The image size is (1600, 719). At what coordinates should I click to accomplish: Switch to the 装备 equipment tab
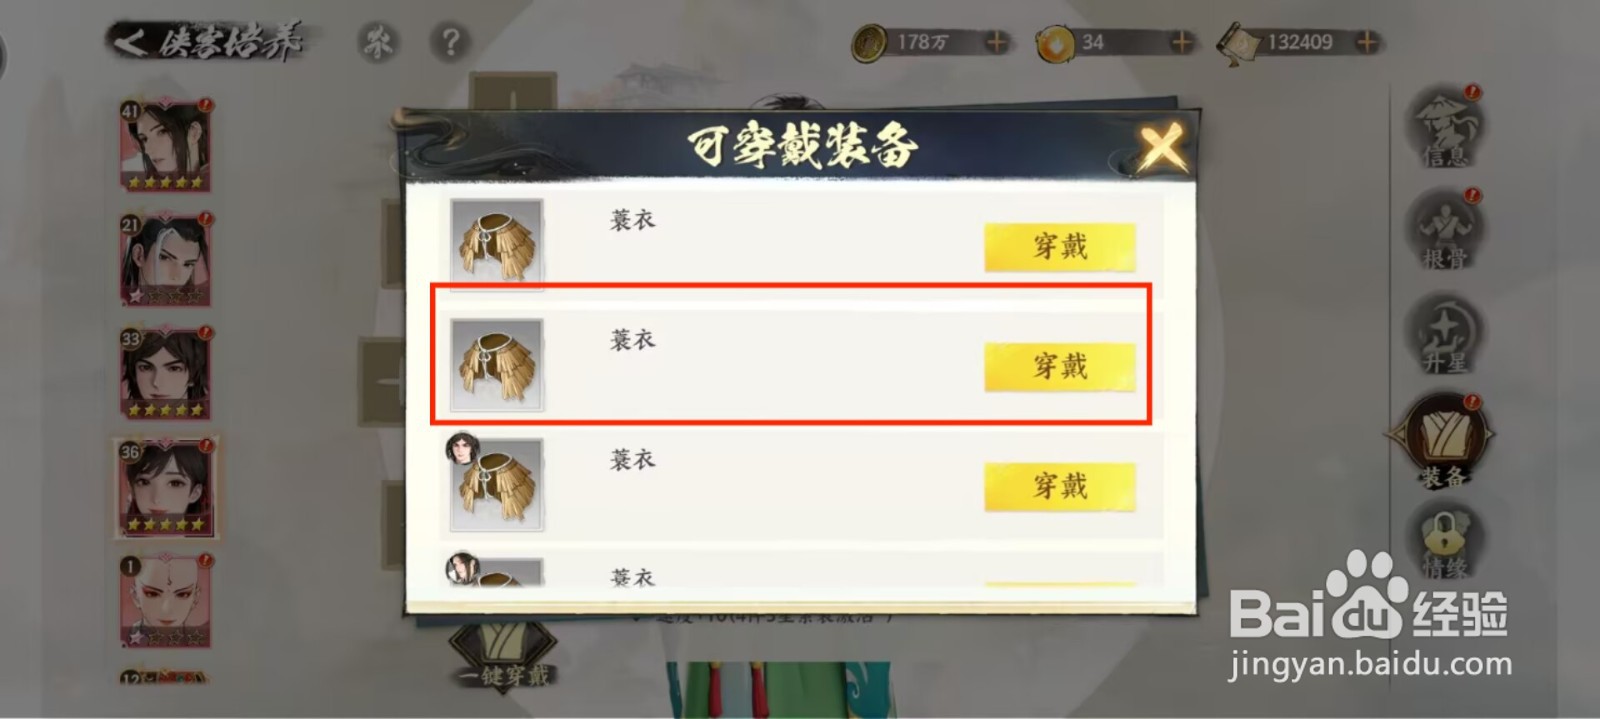coord(1441,440)
